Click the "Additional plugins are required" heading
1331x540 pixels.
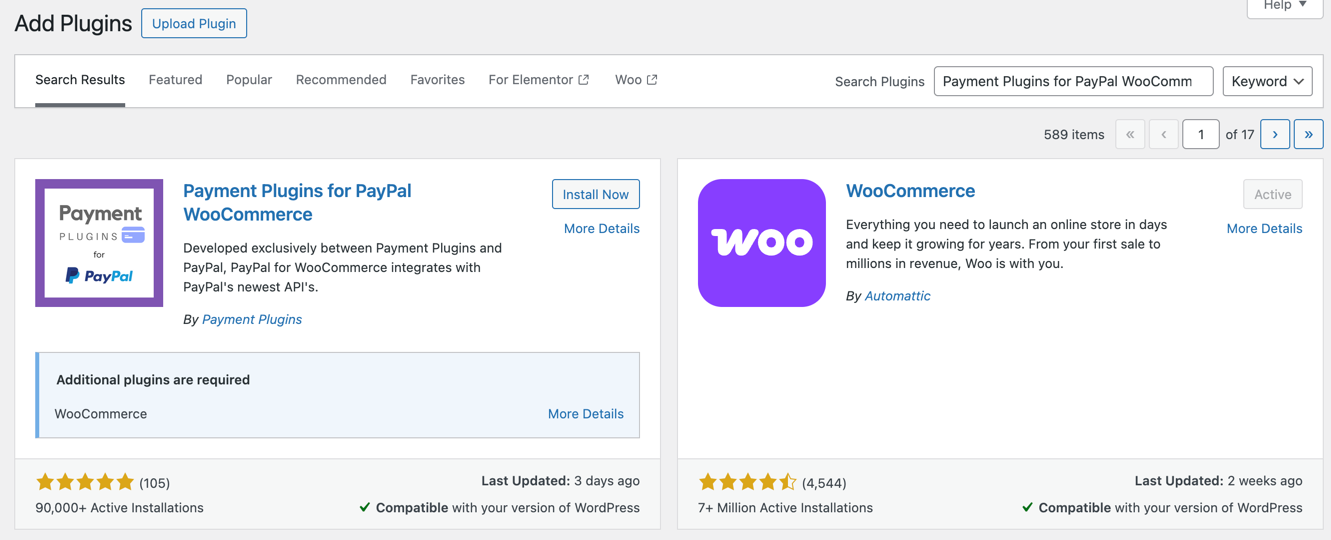[x=153, y=380]
